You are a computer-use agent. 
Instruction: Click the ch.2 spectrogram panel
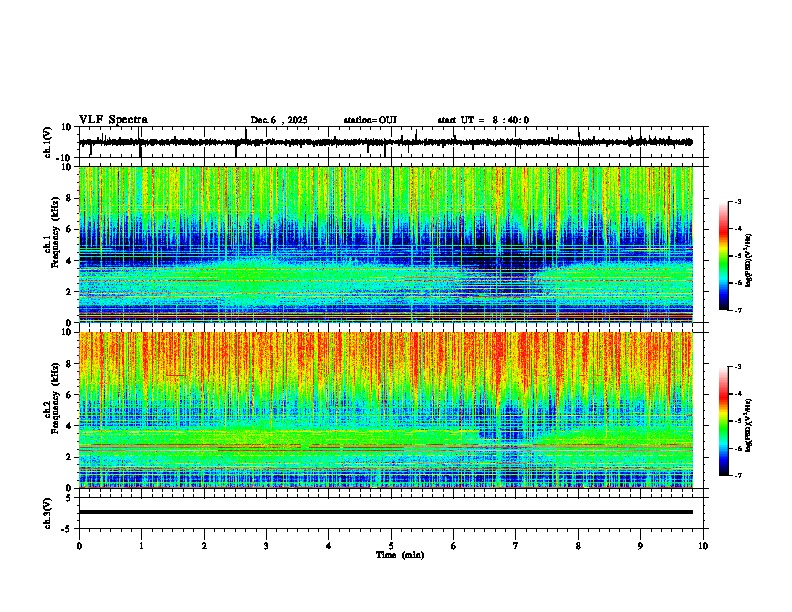(x=386, y=410)
